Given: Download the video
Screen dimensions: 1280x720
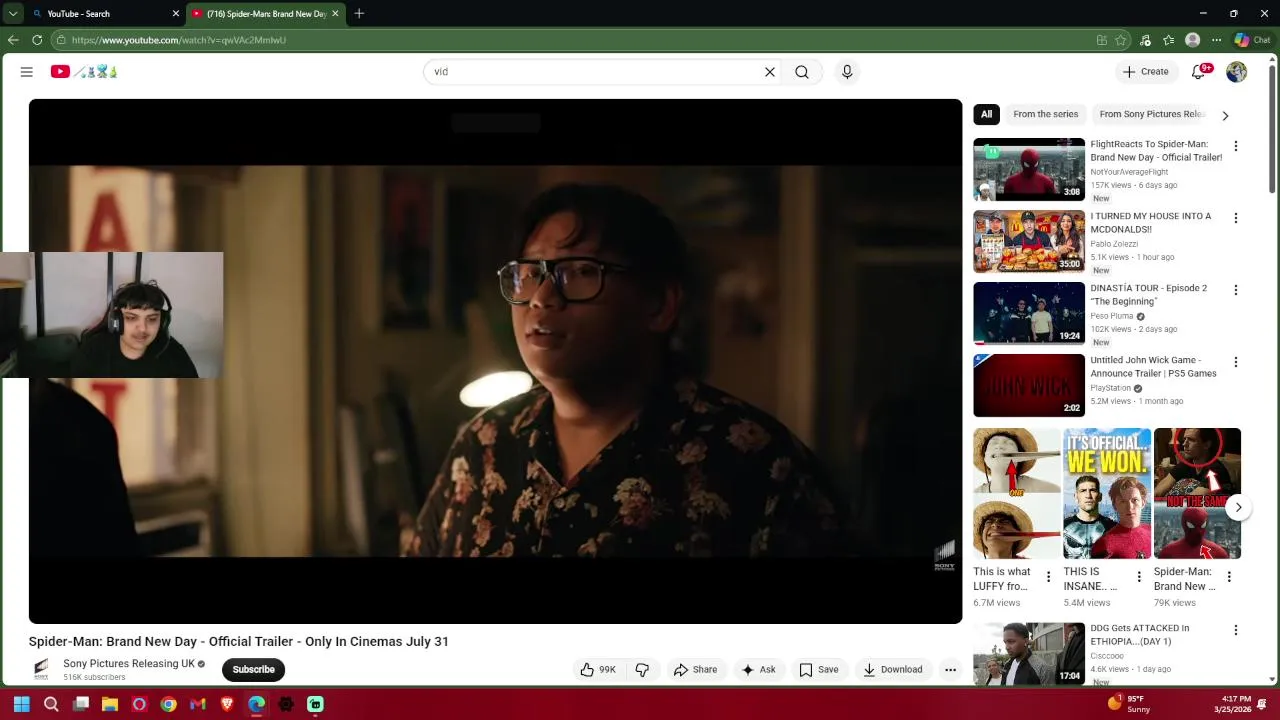Looking at the screenshot, I should (x=893, y=670).
